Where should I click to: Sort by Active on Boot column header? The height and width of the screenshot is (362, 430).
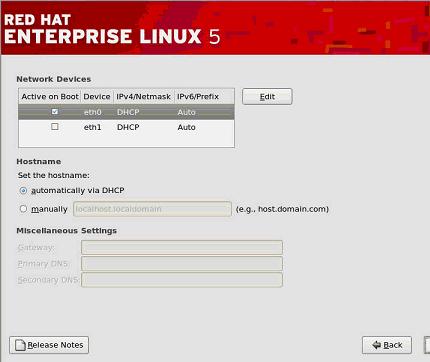[x=50, y=97]
